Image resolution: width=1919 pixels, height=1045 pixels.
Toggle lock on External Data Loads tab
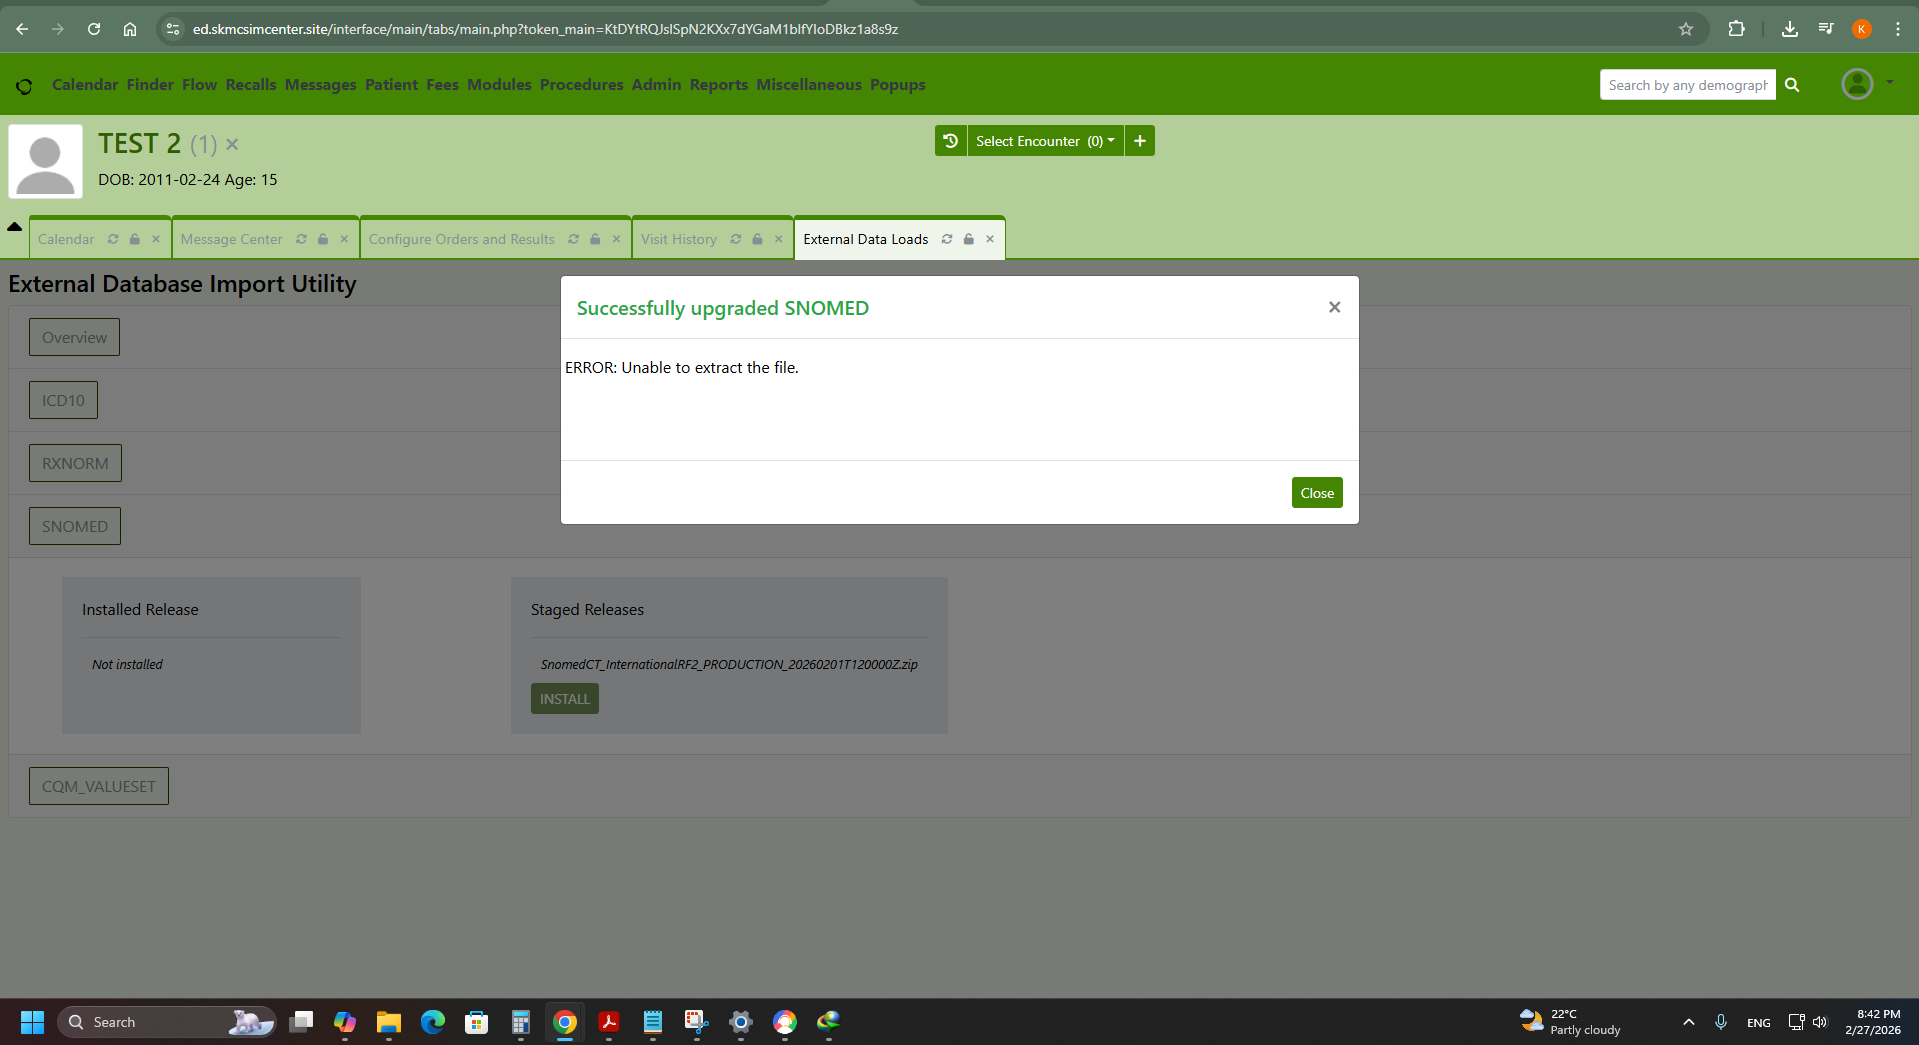point(969,239)
